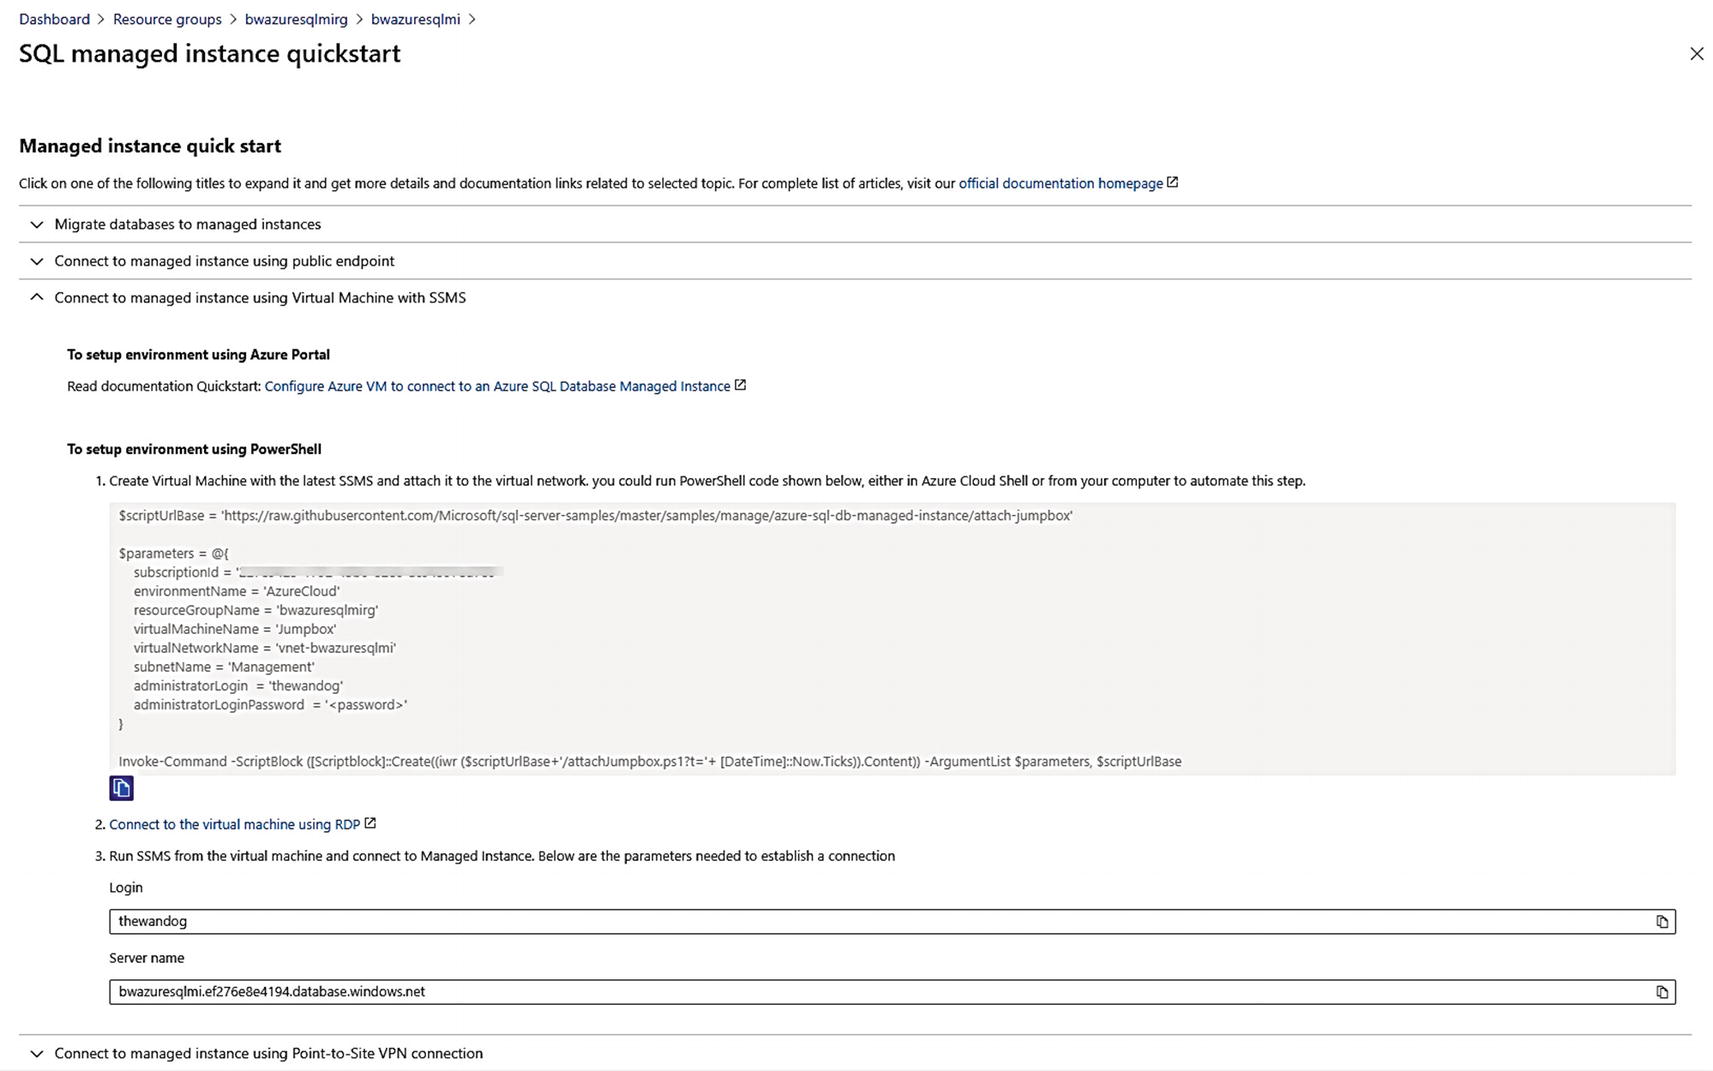Click the $scriptUrlBase line in the script
The height and width of the screenshot is (1071, 1713).
coord(596,516)
